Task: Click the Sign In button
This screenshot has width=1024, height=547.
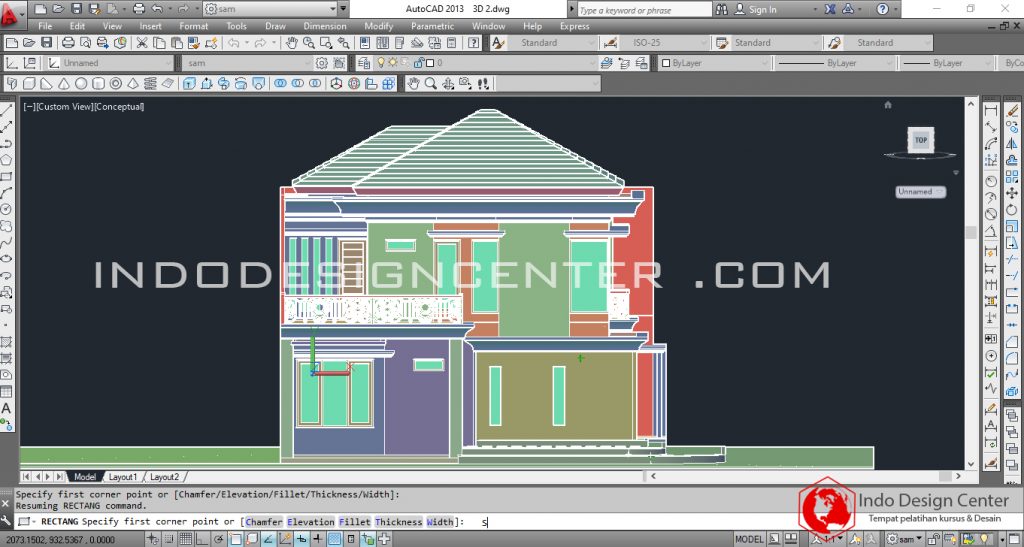Action: (756, 9)
